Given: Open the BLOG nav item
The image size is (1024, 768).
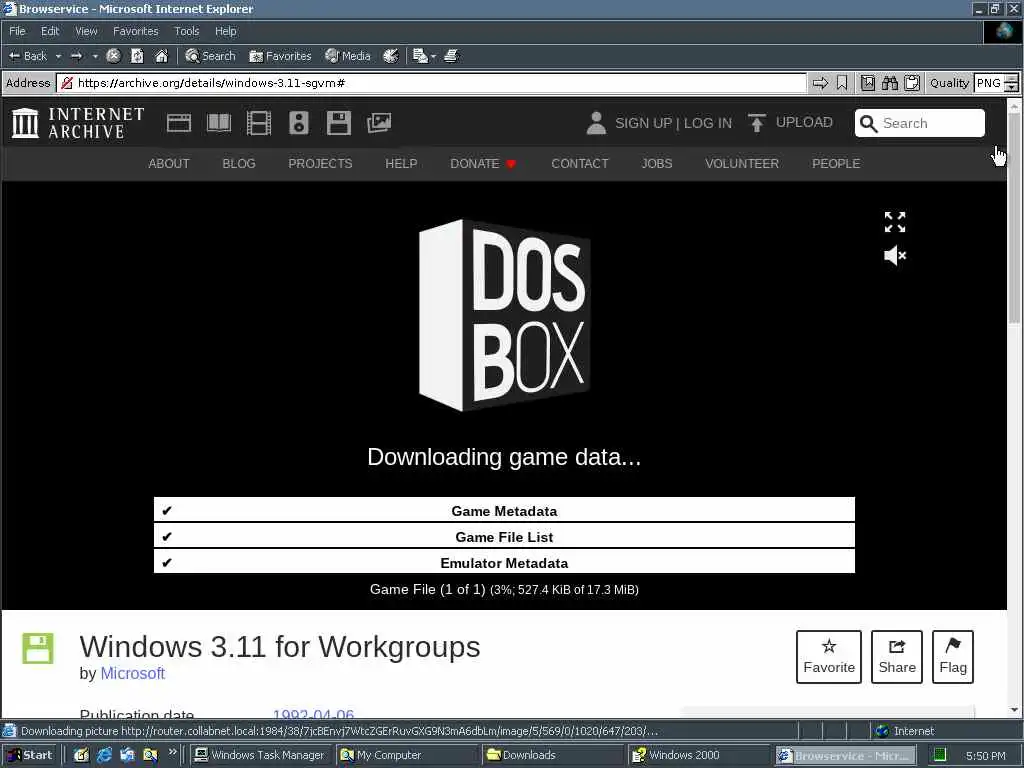Looking at the screenshot, I should 238,163.
